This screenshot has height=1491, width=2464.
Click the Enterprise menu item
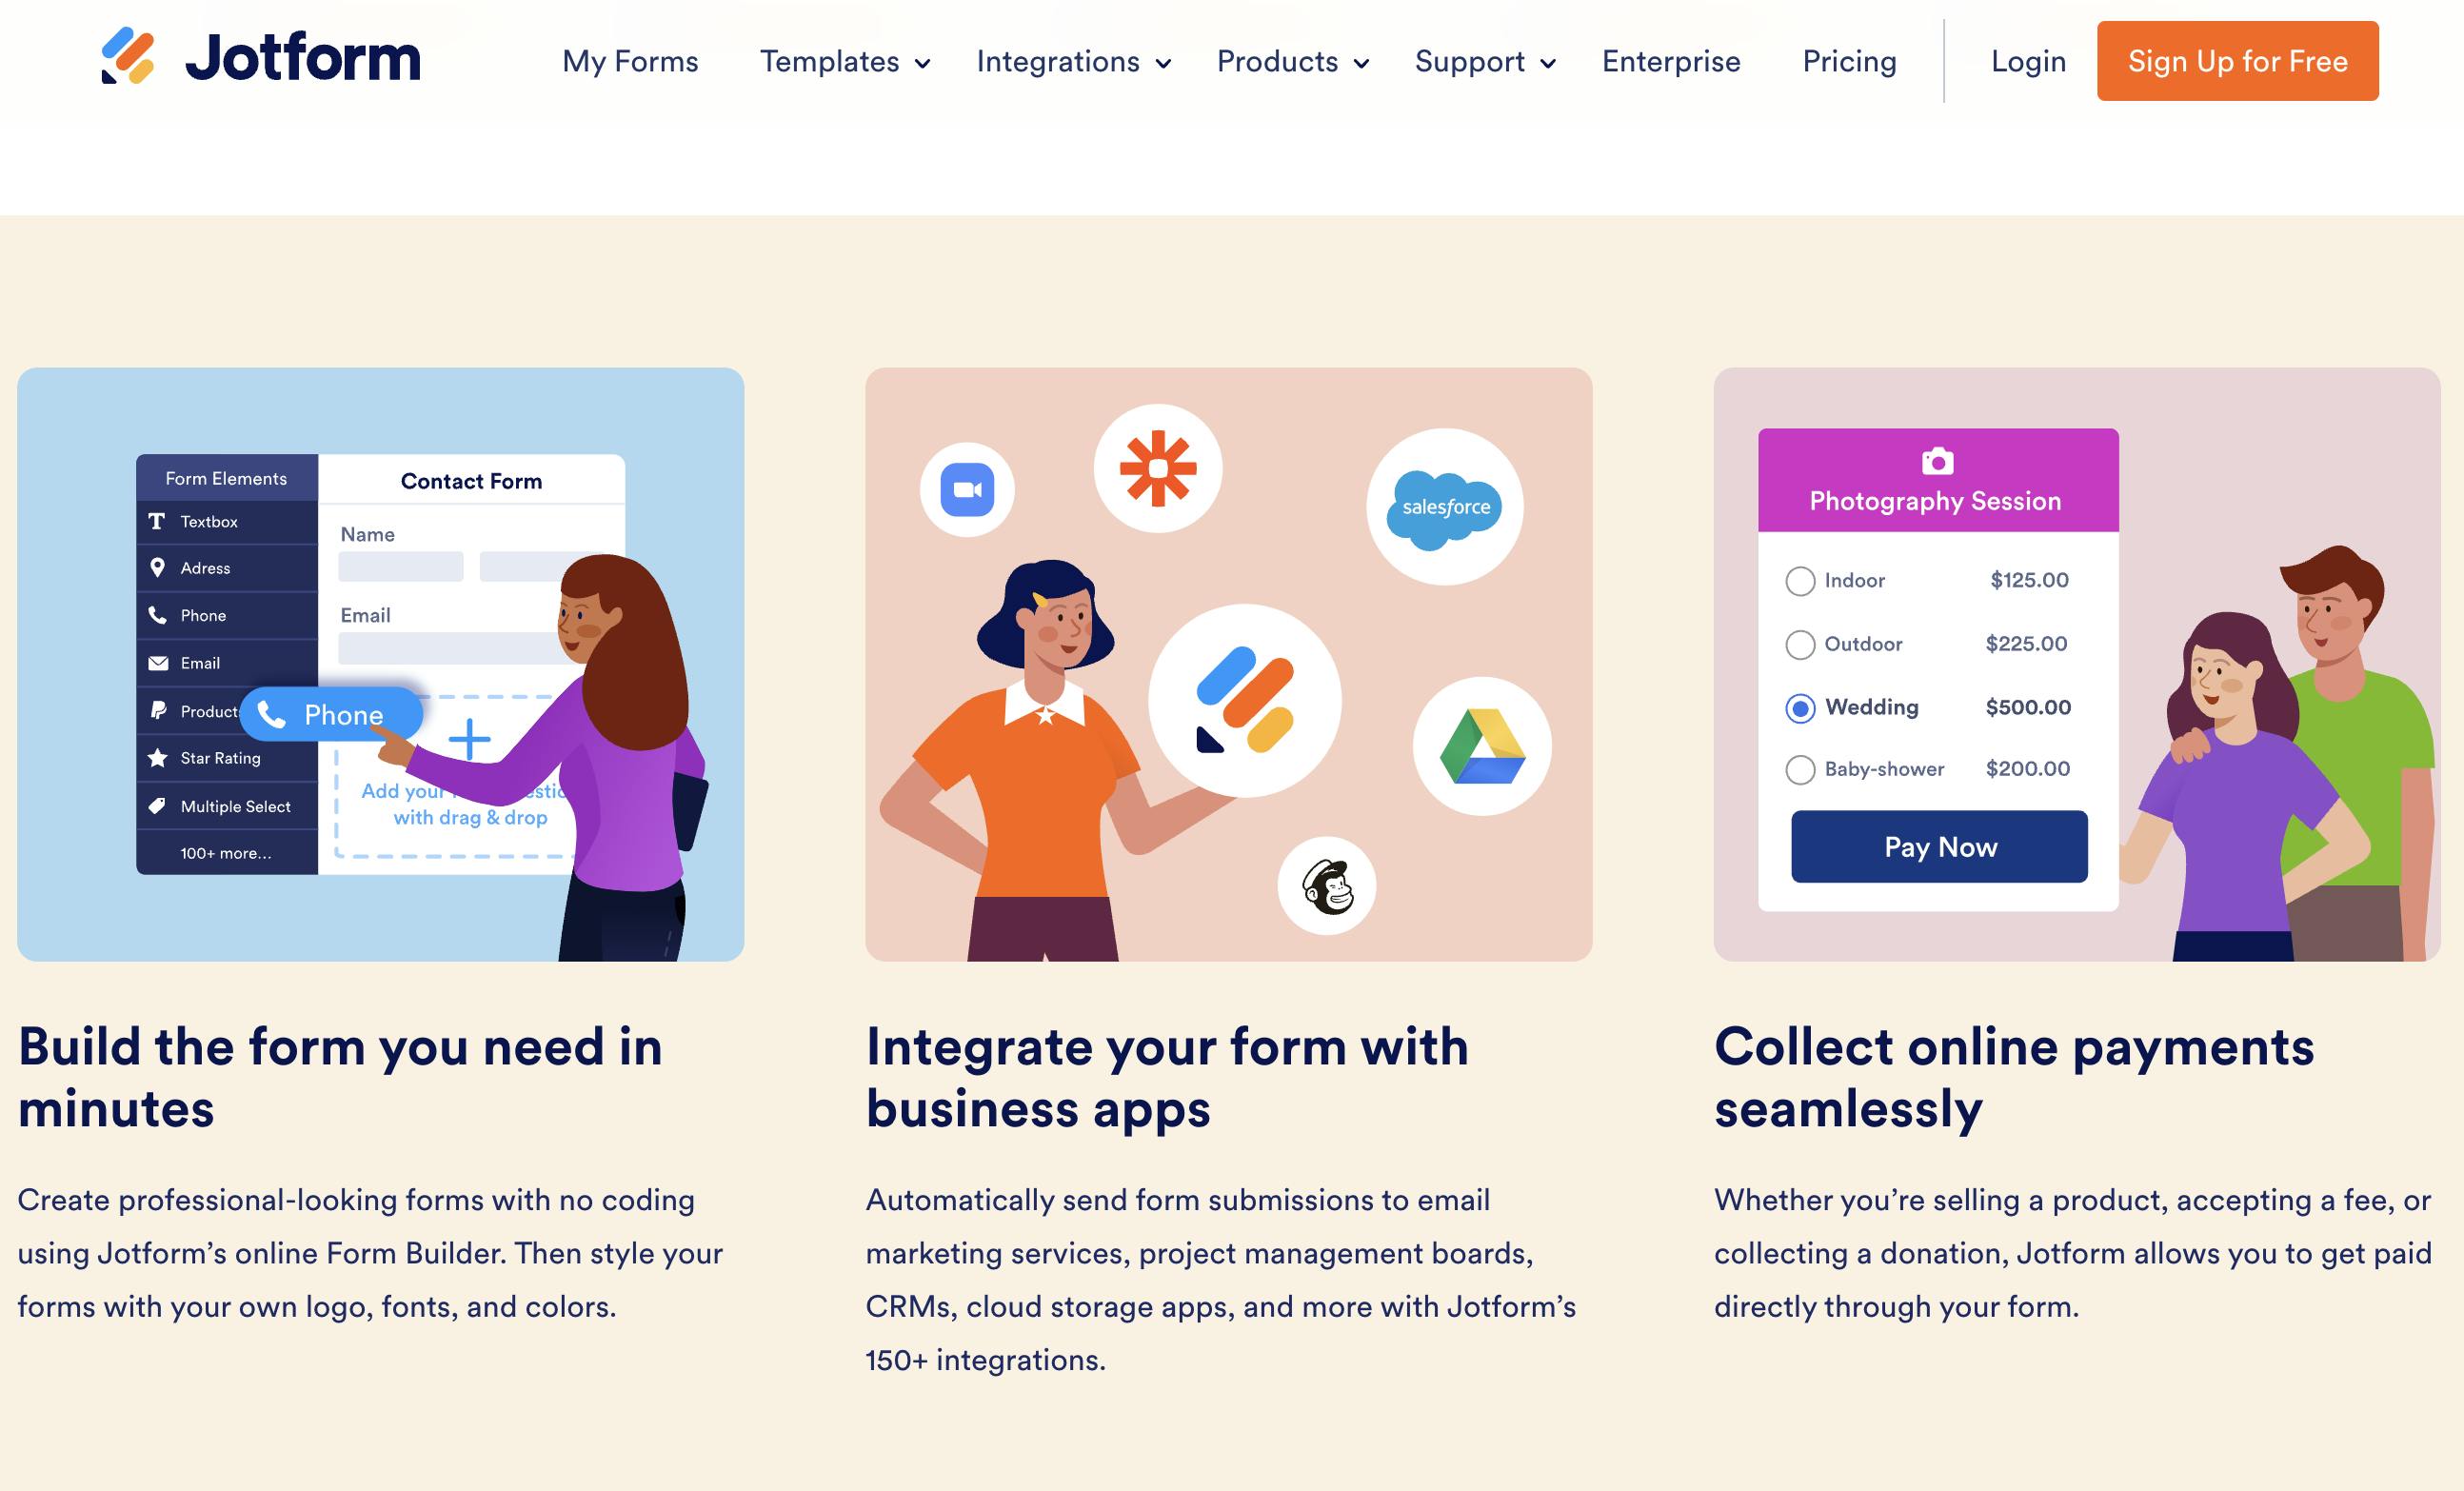pos(1670,60)
